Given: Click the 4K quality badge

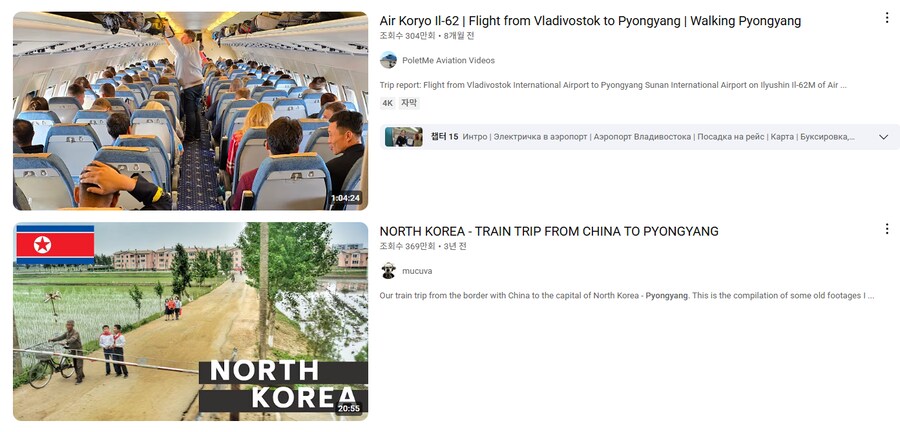Looking at the screenshot, I should (387, 103).
